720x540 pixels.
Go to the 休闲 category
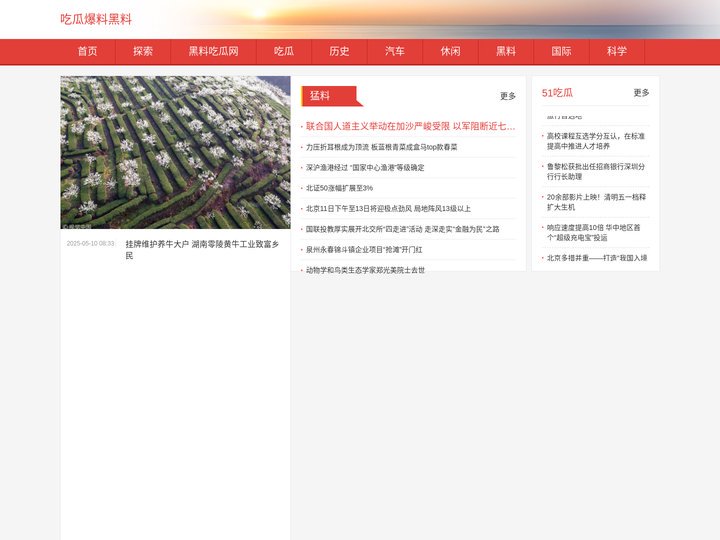tap(450, 51)
